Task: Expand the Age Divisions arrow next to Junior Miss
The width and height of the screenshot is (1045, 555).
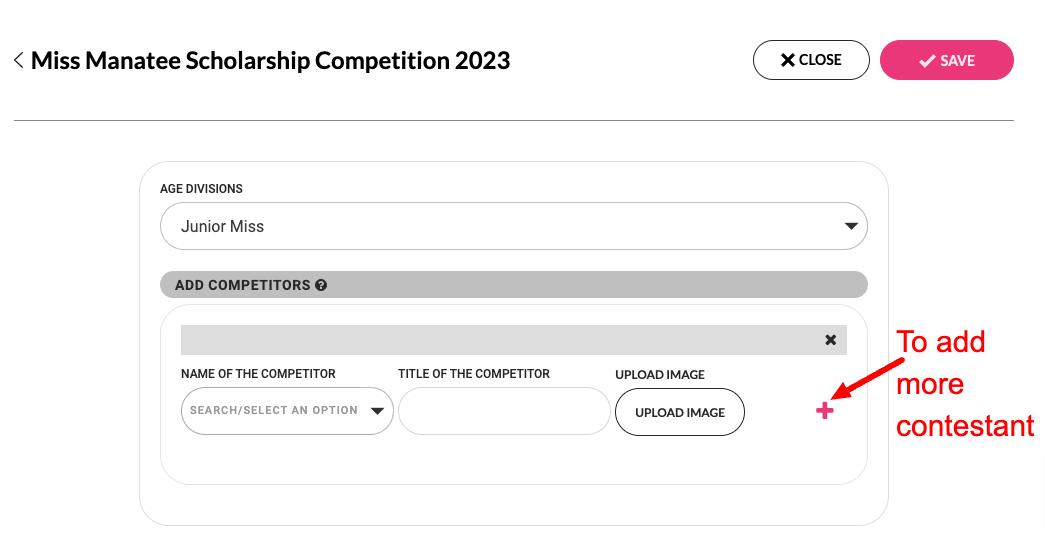Action: click(x=851, y=227)
